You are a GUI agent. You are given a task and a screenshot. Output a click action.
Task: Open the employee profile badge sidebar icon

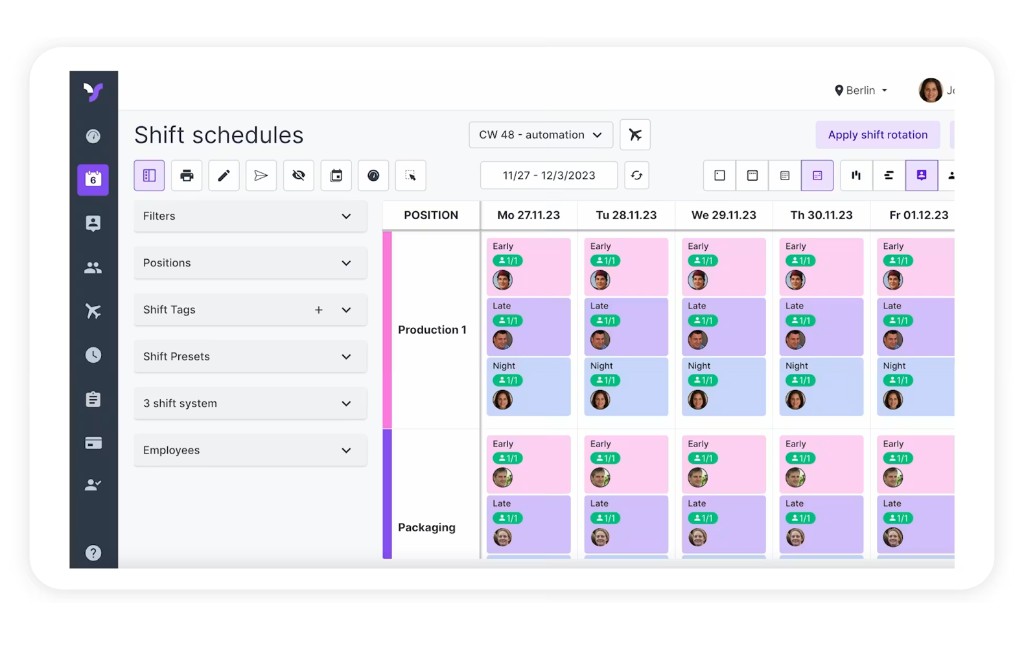pos(93,223)
